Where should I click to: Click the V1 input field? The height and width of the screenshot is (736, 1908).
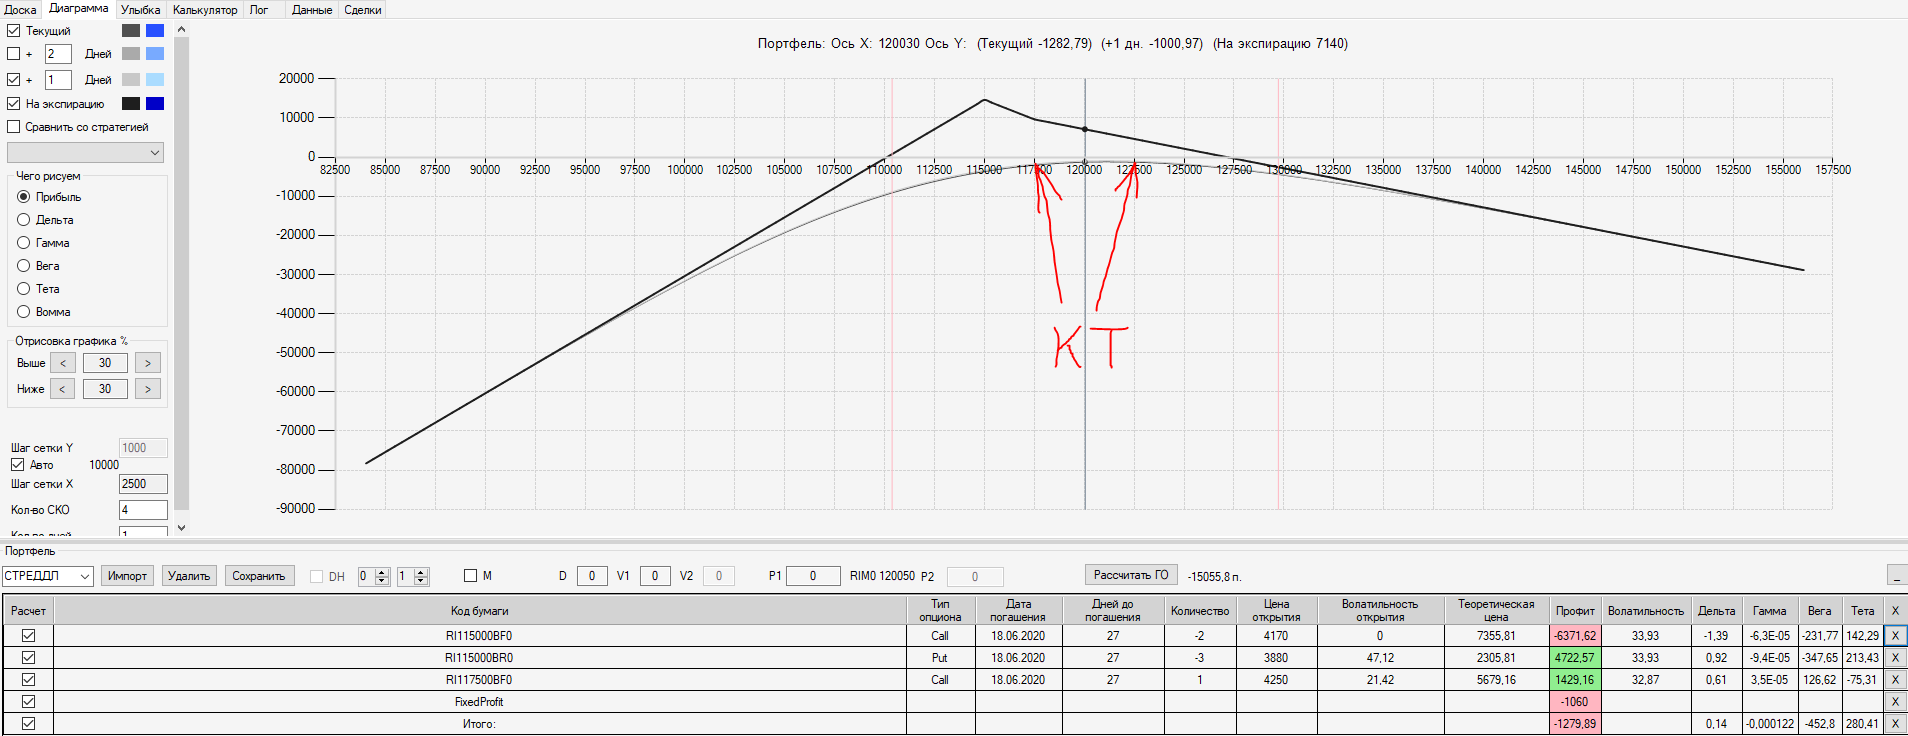[655, 576]
